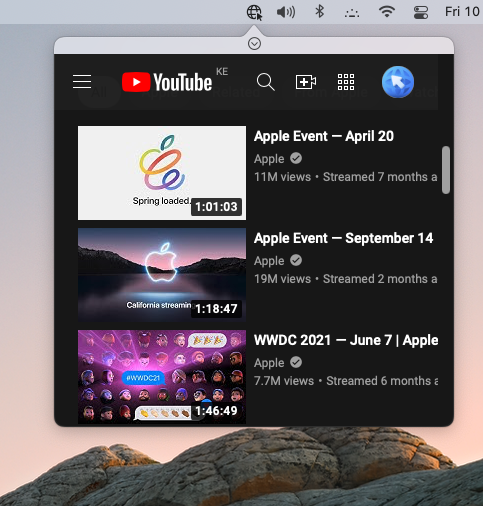This screenshot has width=483, height=506.
Task: Open the volume menu bar icon
Action: click(x=286, y=12)
